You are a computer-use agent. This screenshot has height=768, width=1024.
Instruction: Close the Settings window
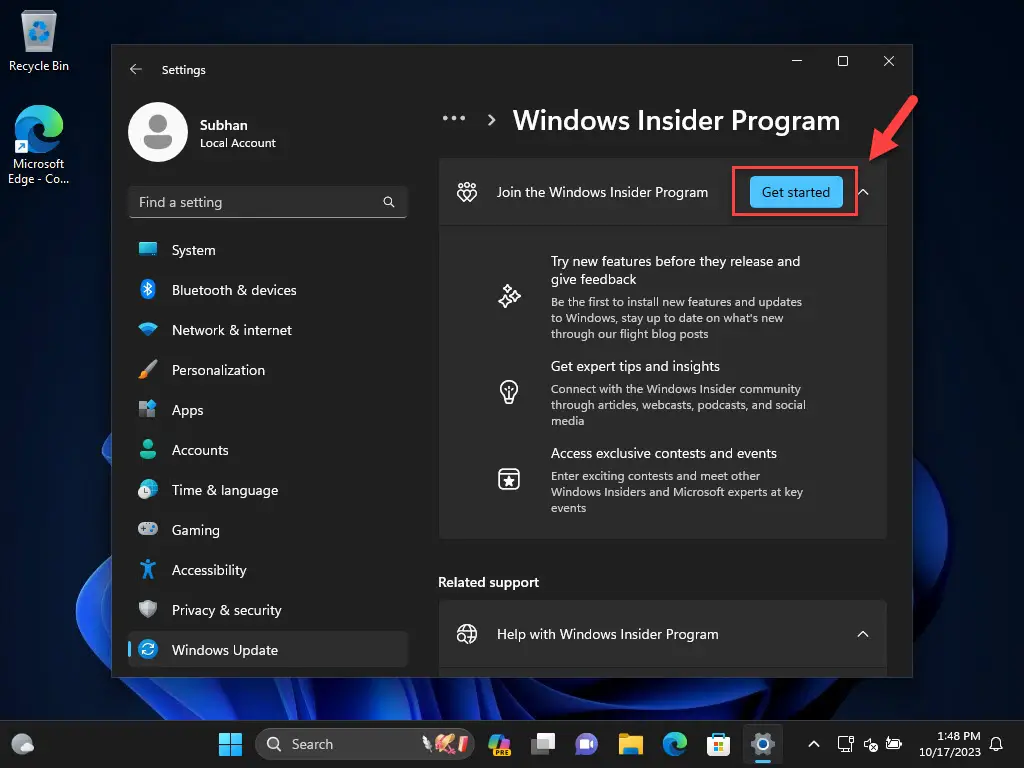coord(889,61)
